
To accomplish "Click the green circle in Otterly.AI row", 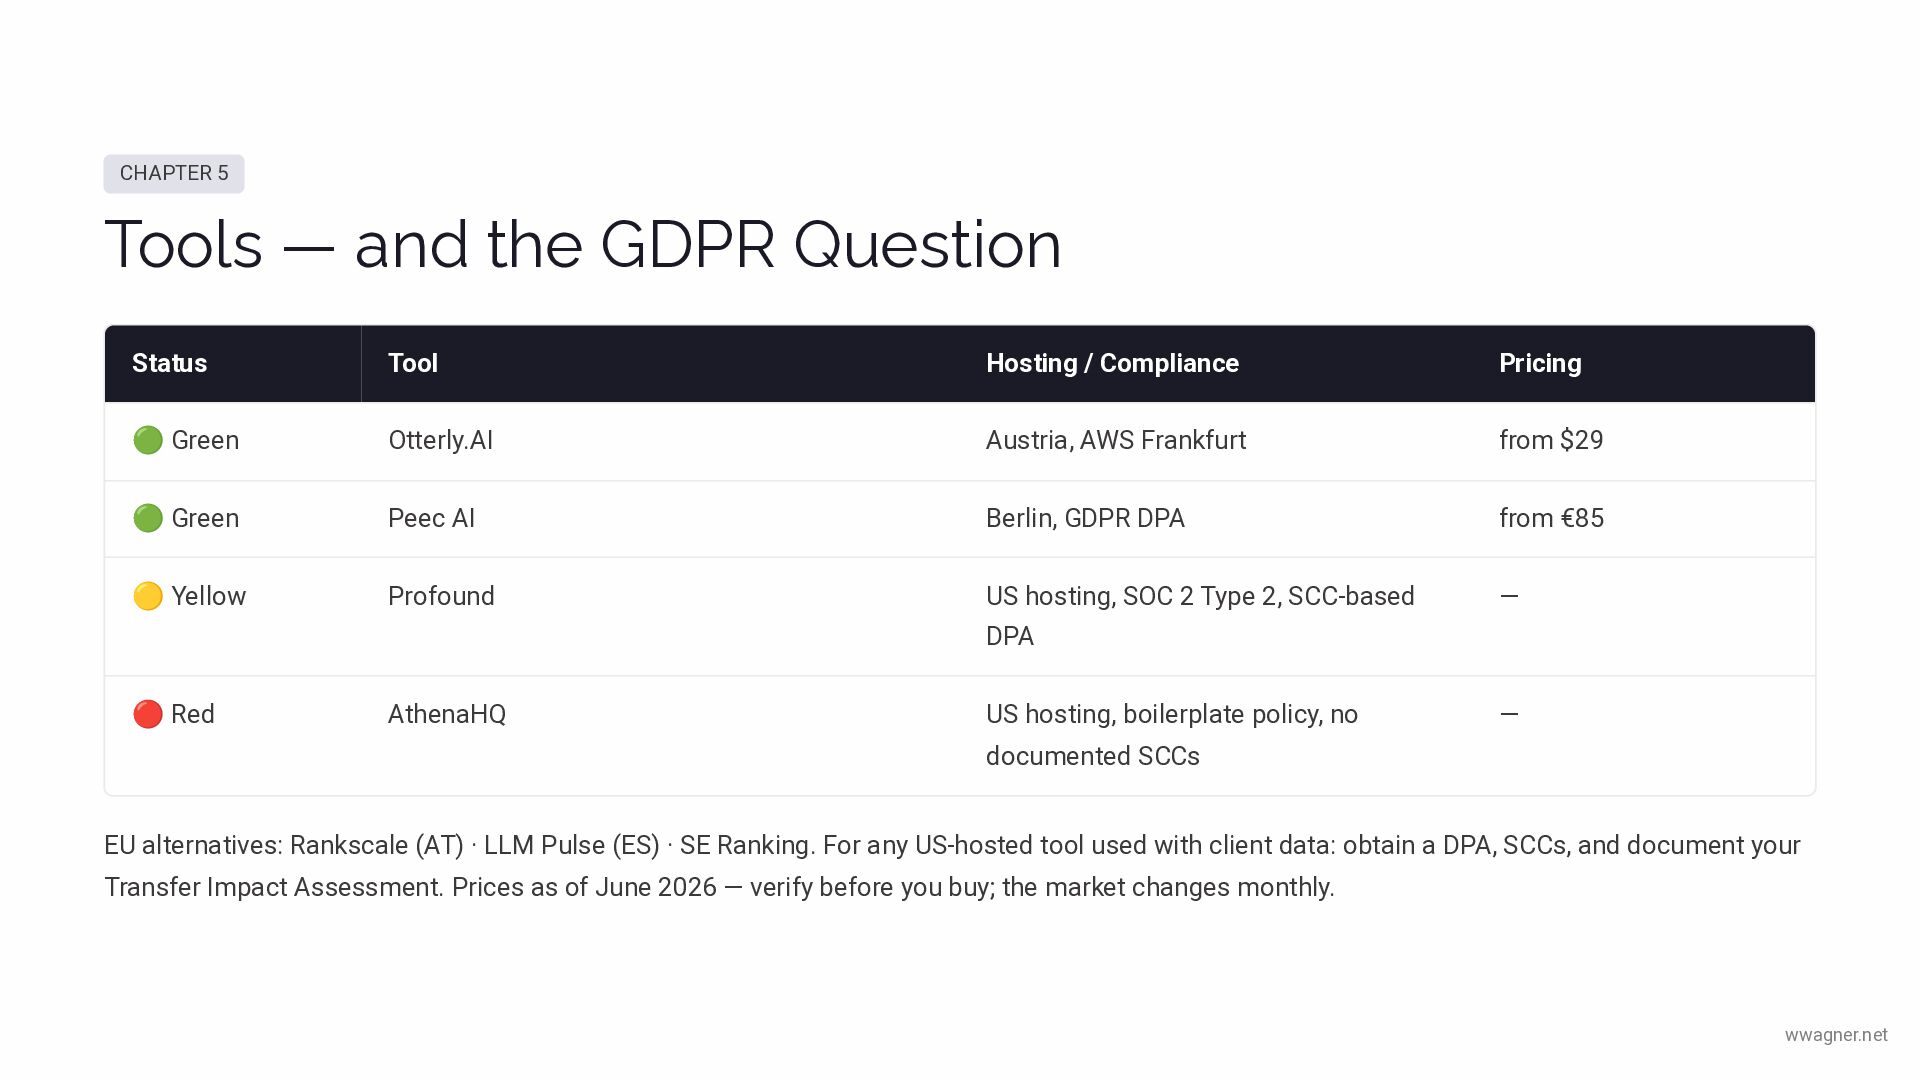I will 148,440.
